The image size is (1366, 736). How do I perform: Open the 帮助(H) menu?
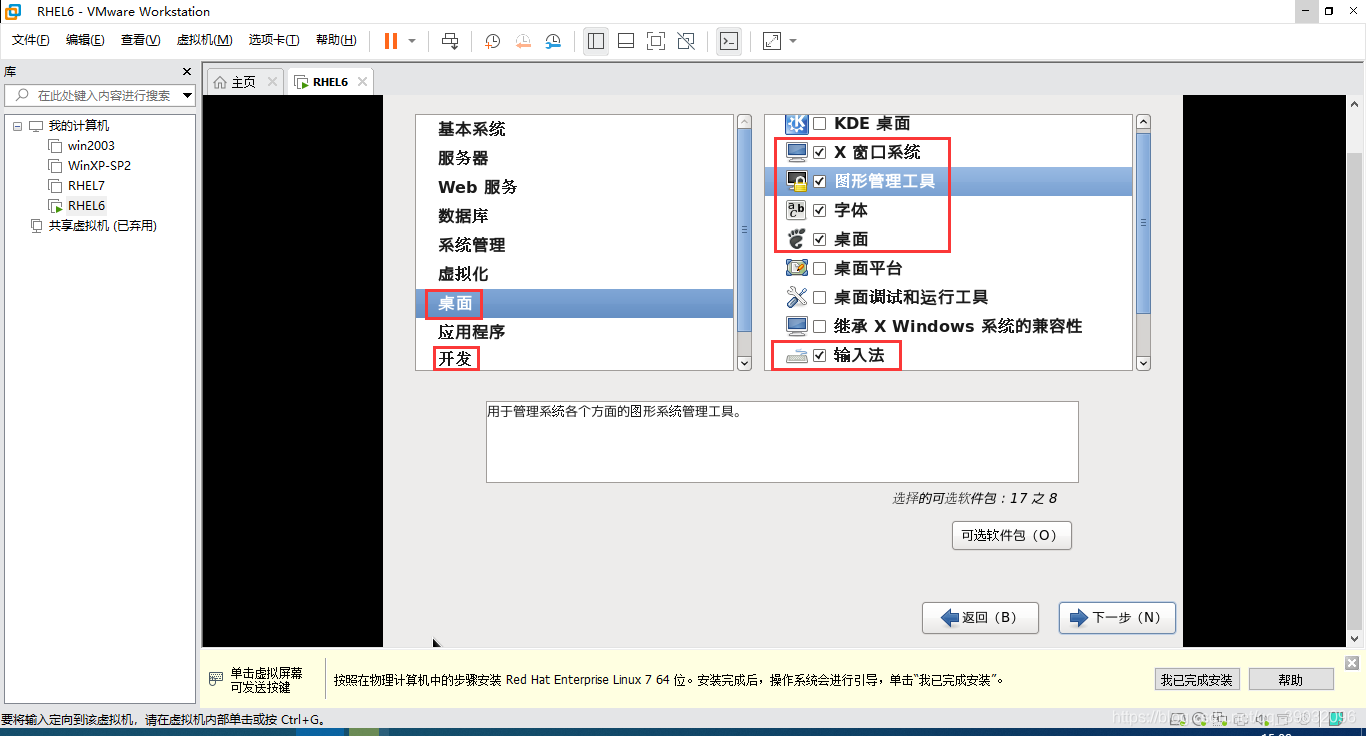336,40
